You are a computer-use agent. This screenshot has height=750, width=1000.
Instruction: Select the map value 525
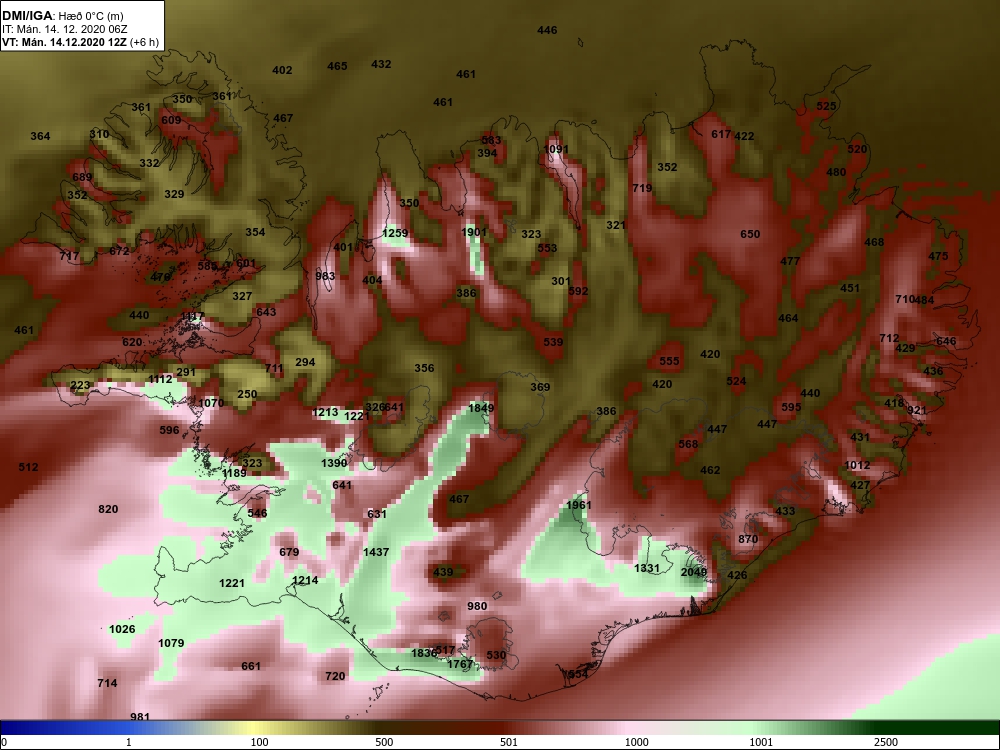(x=826, y=106)
